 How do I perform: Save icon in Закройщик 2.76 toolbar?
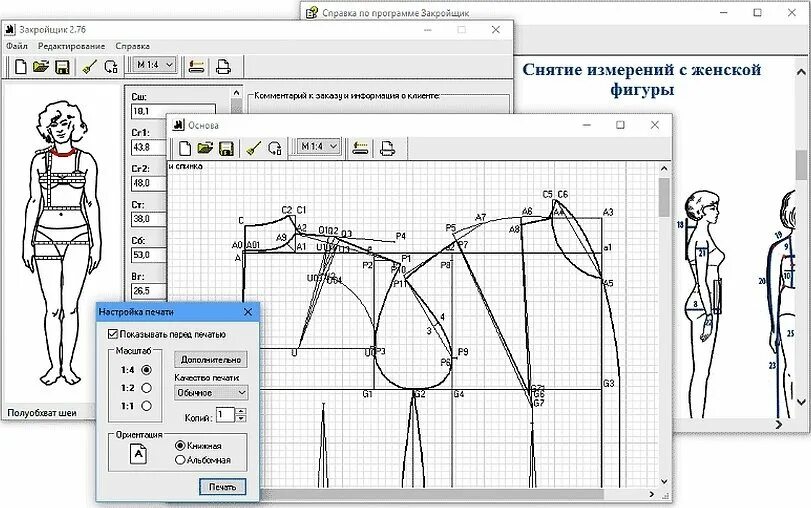(x=62, y=67)
